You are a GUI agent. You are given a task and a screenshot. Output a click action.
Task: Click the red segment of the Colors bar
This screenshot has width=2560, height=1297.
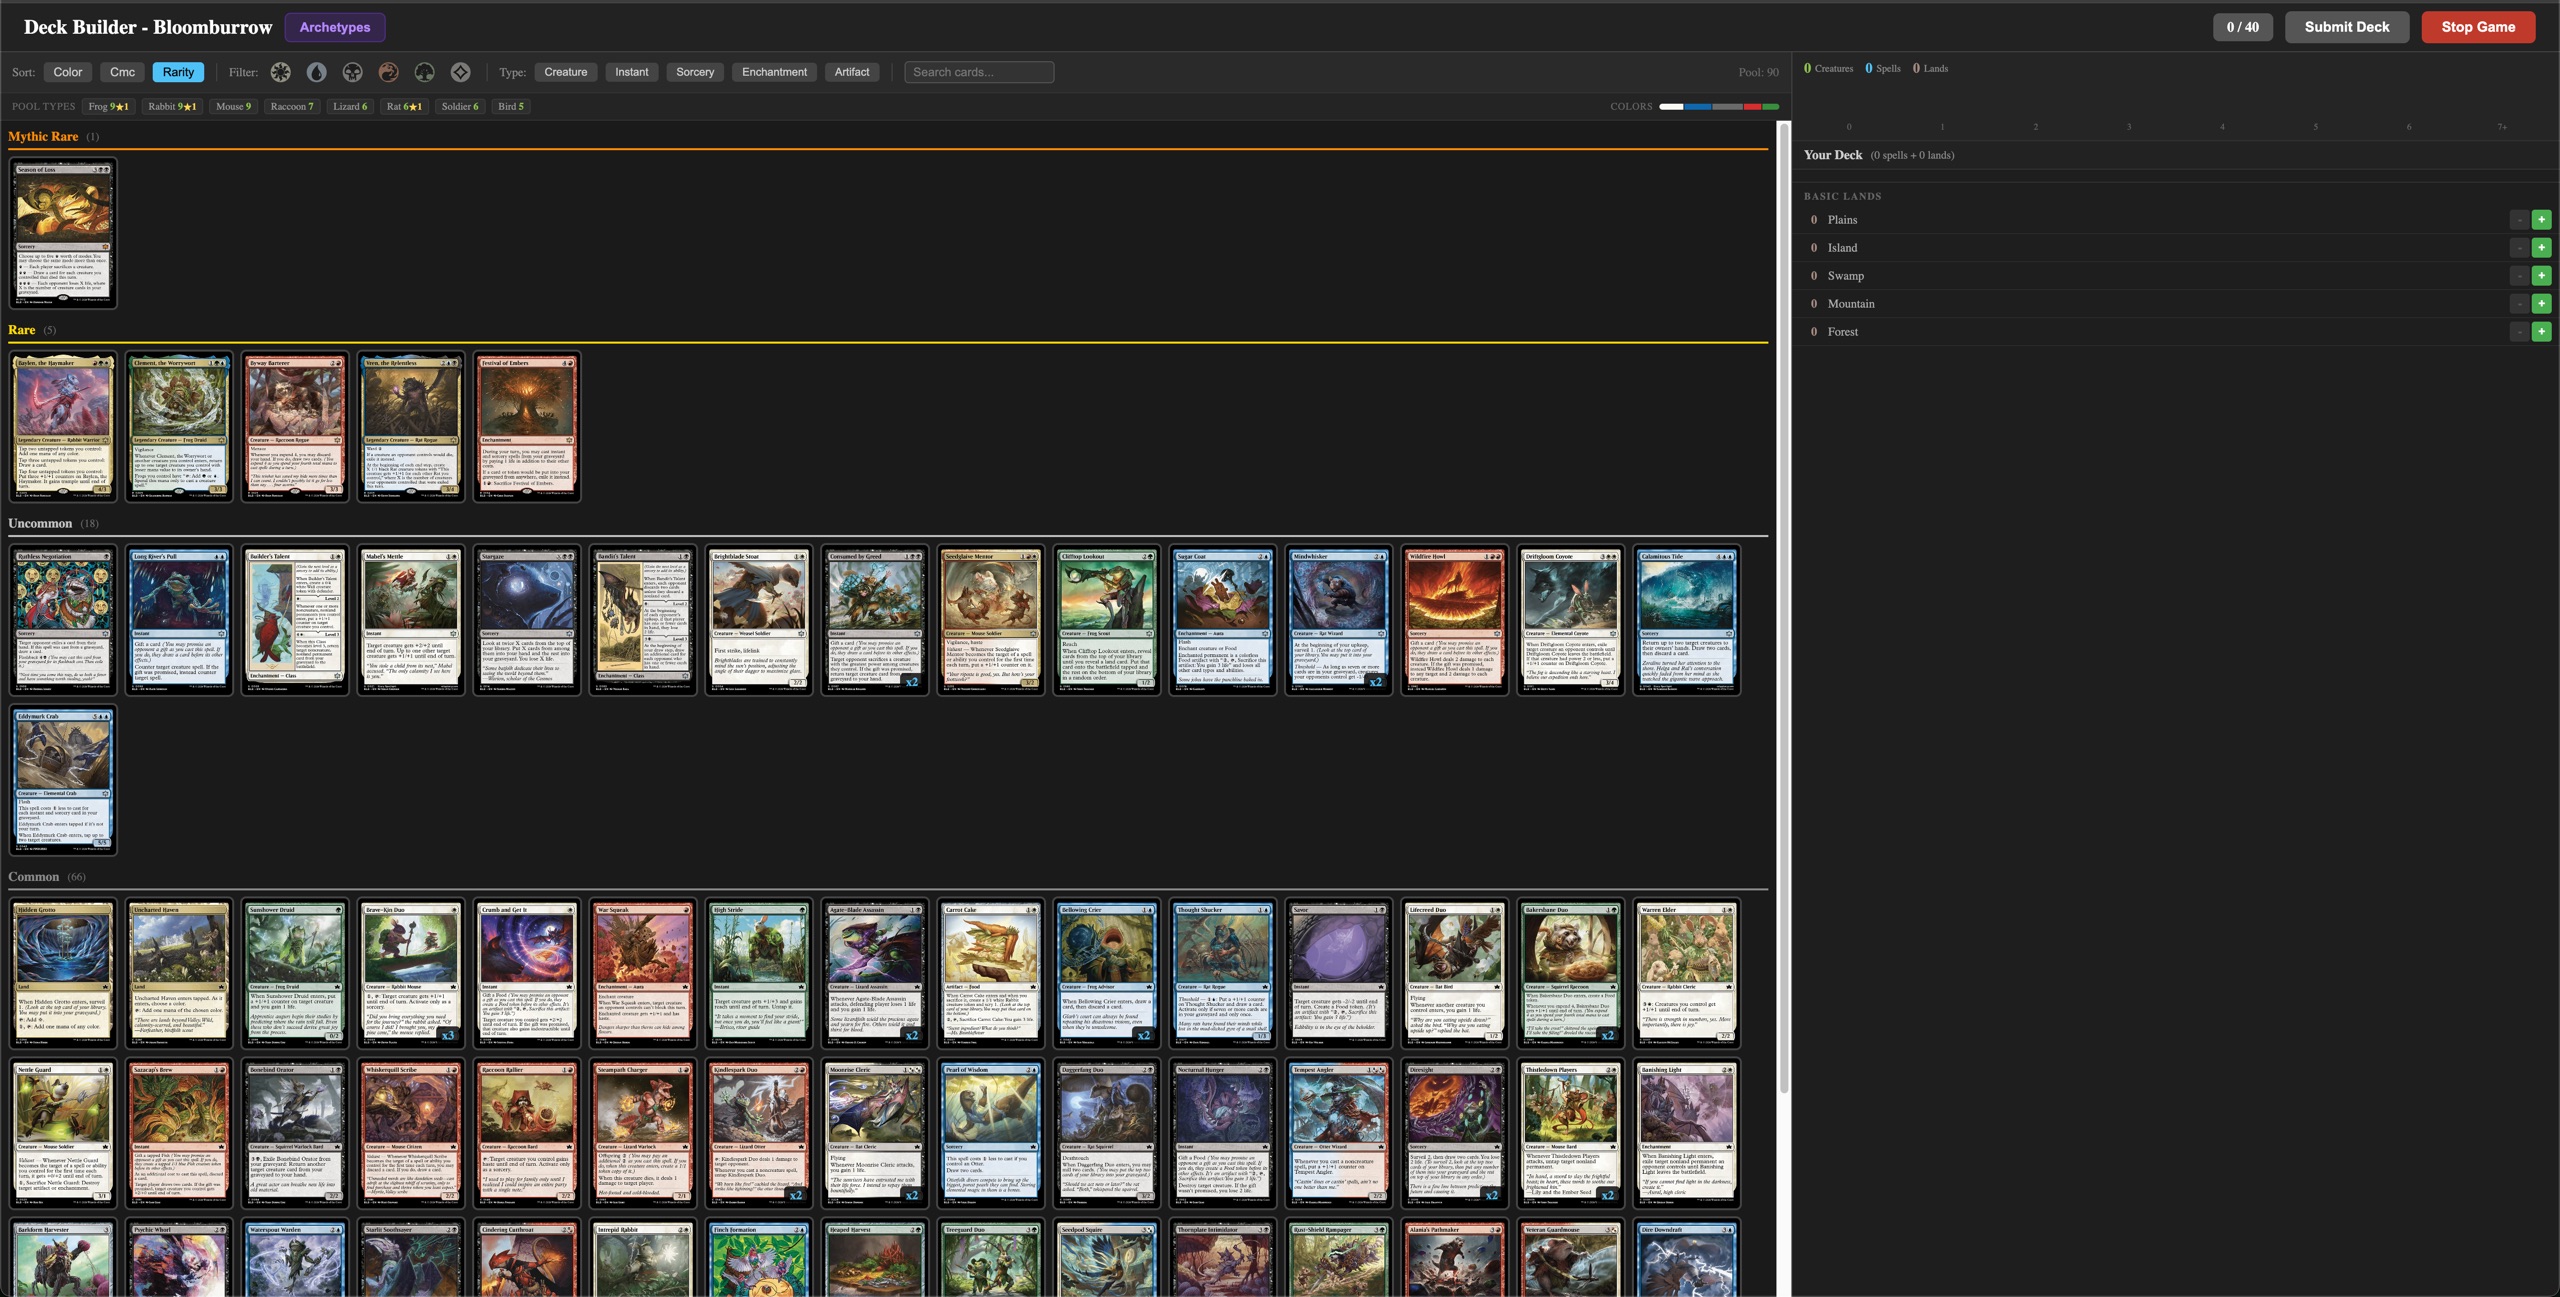tap(1753, 107)
